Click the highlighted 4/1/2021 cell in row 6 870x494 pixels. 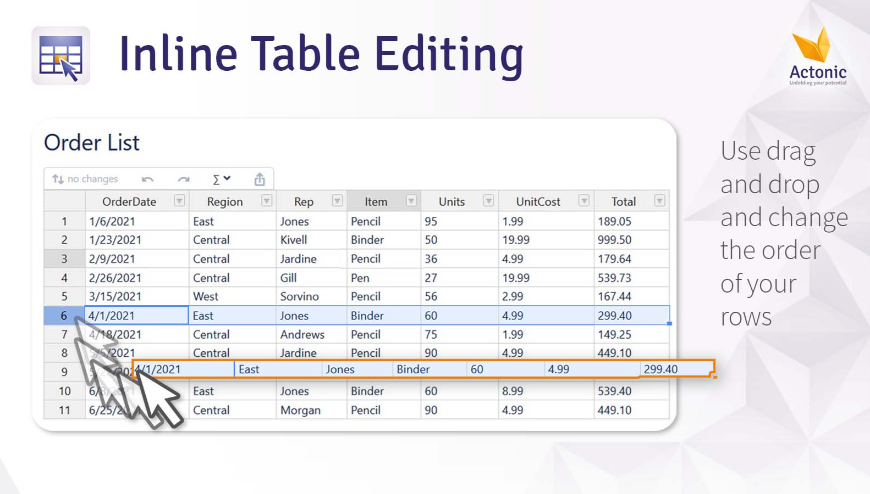137,316
